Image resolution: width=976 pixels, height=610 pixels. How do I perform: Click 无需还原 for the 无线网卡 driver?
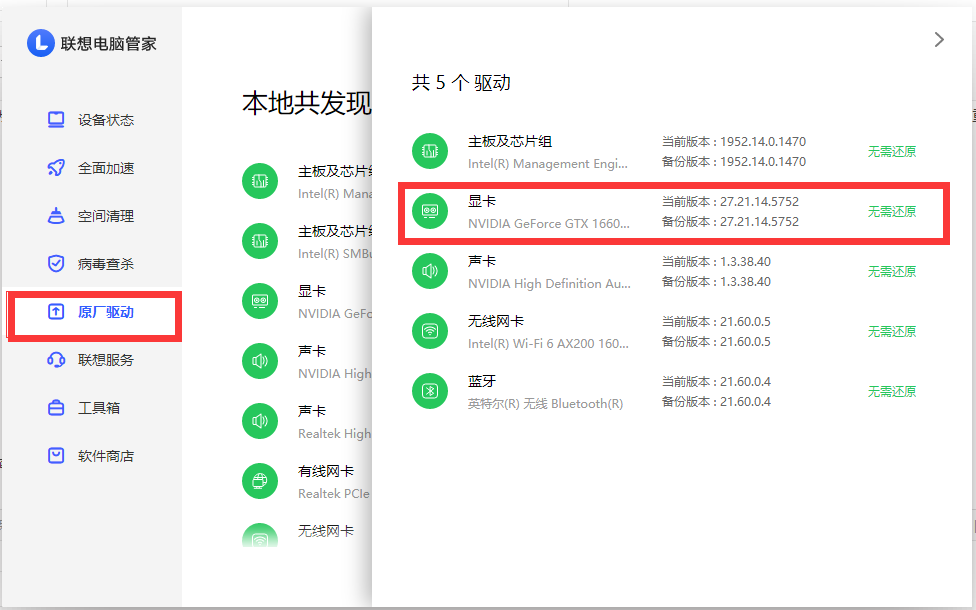892,332
